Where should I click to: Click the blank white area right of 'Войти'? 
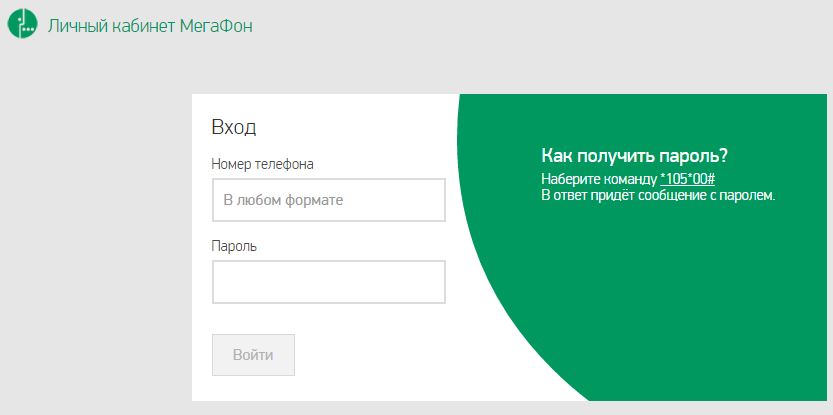[x=380, y=355]
